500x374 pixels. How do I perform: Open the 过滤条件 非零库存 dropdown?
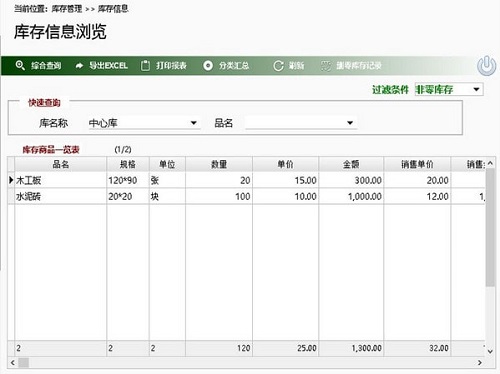(x=477, y=89)
